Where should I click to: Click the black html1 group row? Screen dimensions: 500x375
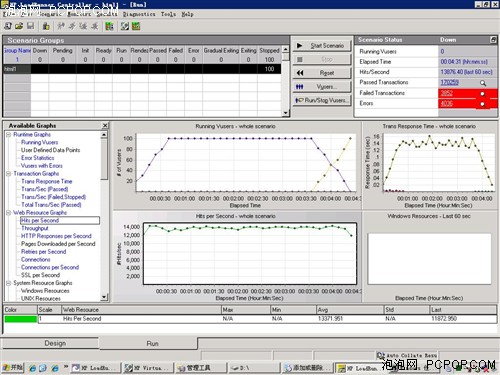(142, 69)
